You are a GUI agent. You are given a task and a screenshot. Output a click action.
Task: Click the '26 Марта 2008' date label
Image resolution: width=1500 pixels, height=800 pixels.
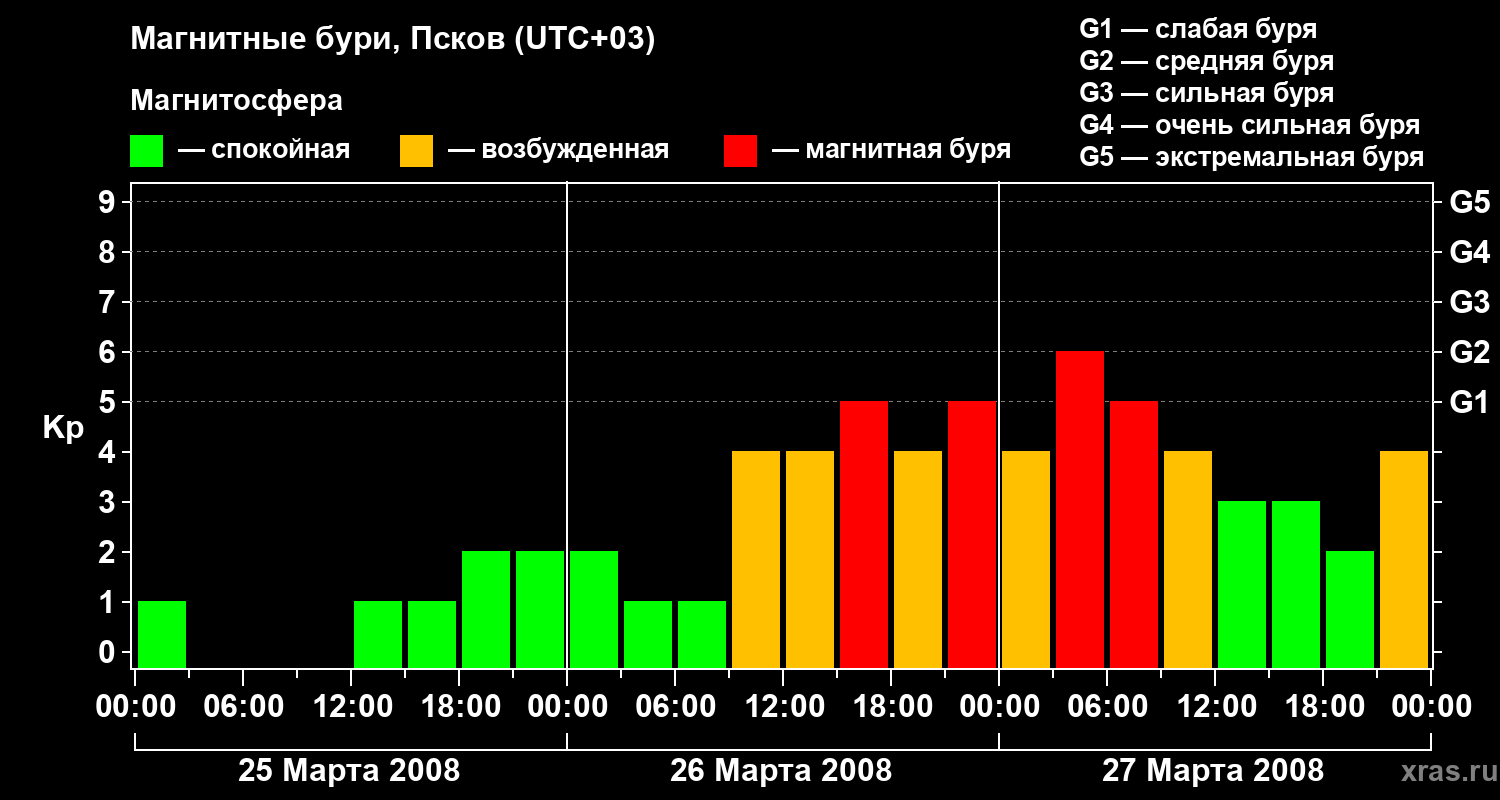(x=781, y=771)
